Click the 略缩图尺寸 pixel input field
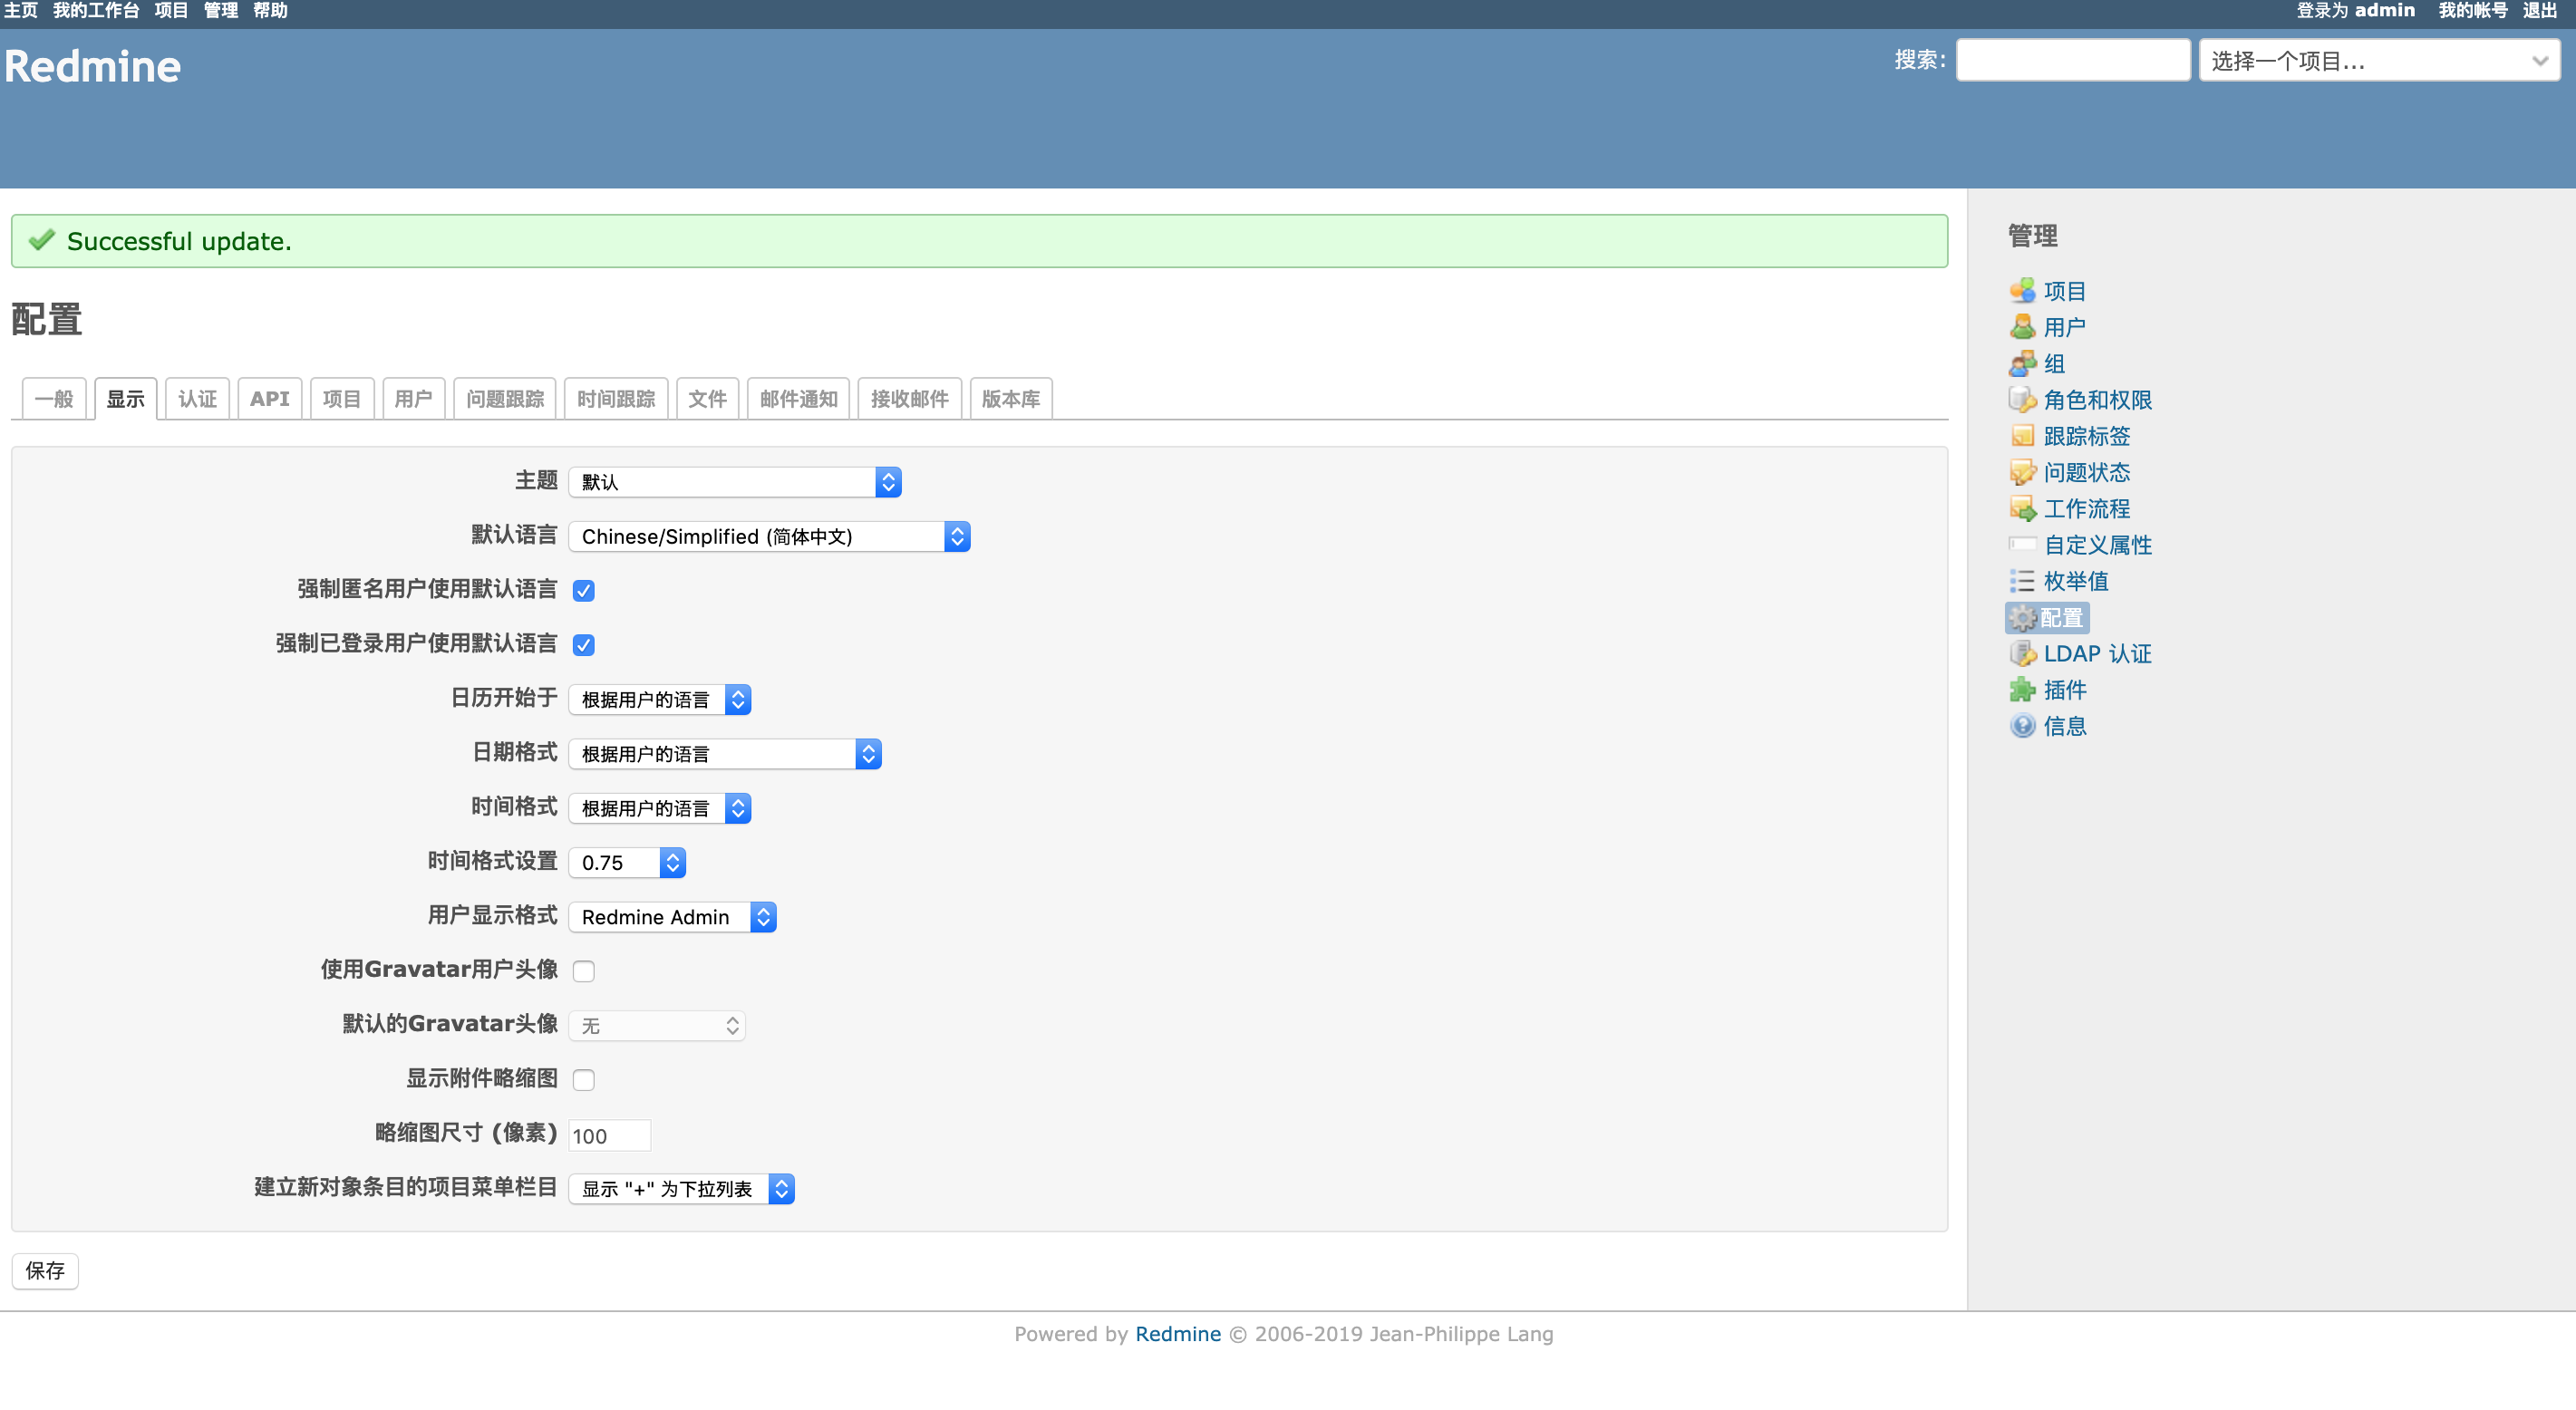The width and height of the screenshot is (2576, 1410). tap(609, 1136)
